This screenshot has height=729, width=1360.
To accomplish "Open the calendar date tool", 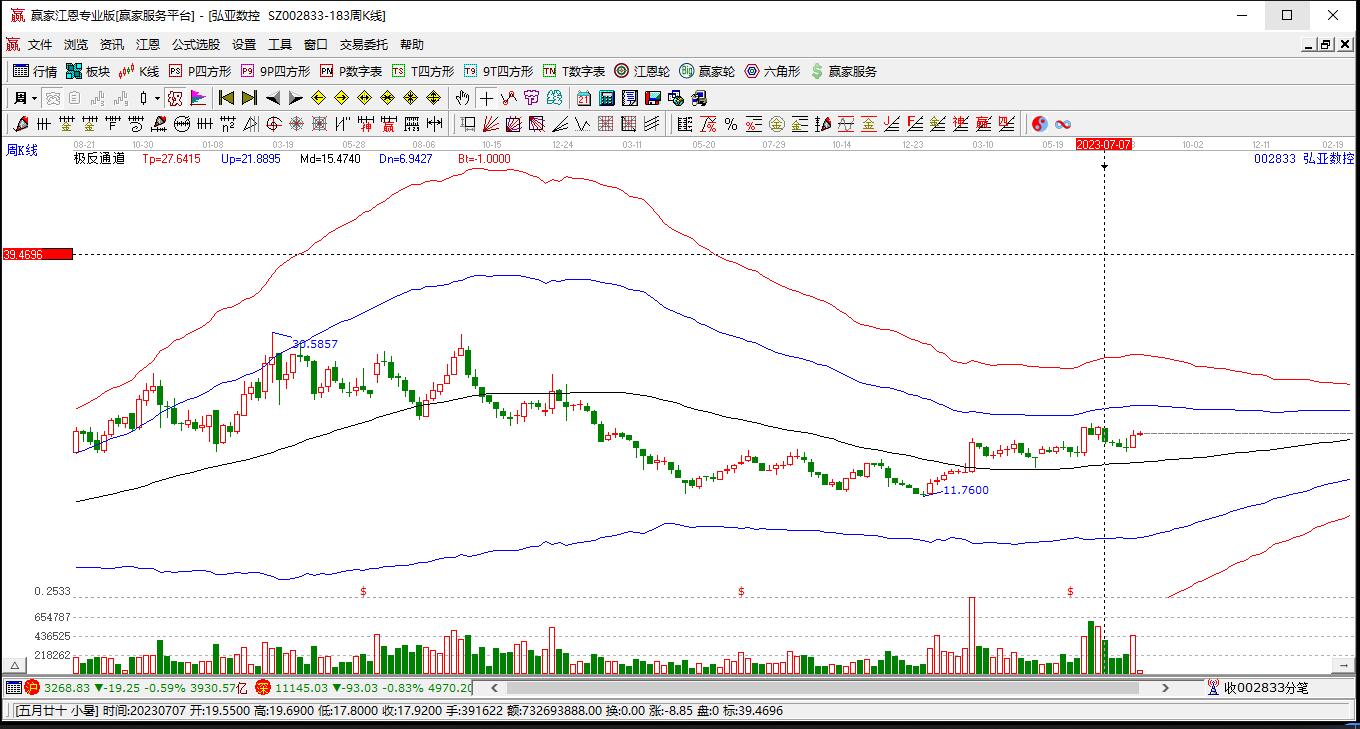I will (583, 98).
